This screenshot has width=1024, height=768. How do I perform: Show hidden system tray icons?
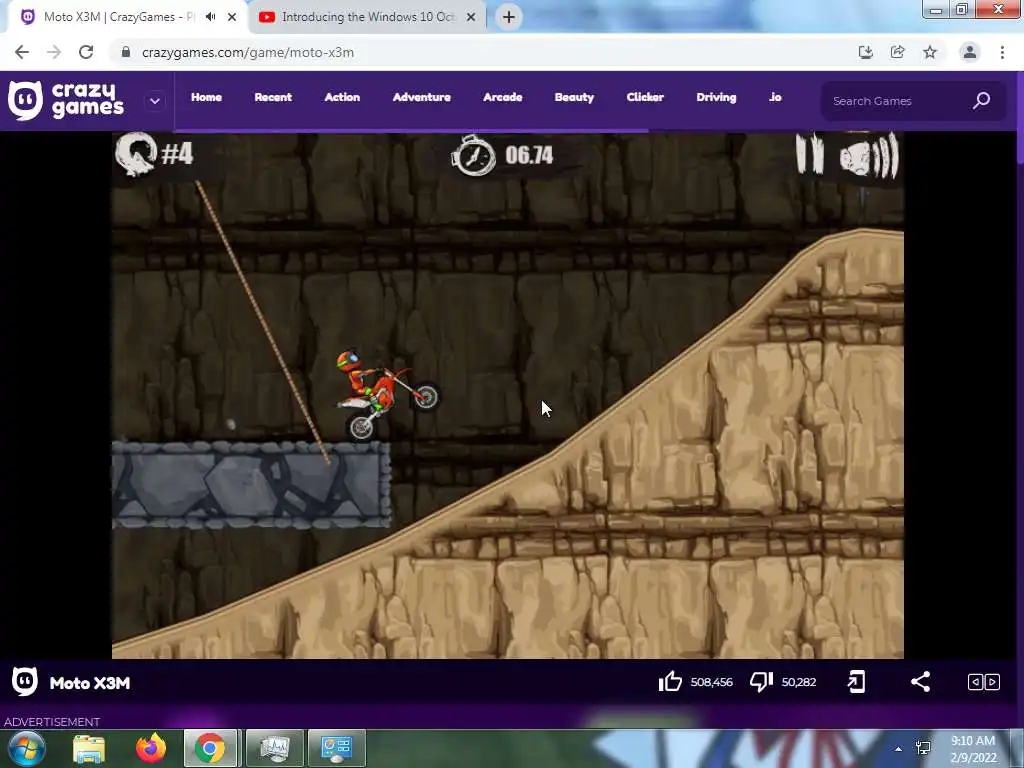(x=899, y=749)
